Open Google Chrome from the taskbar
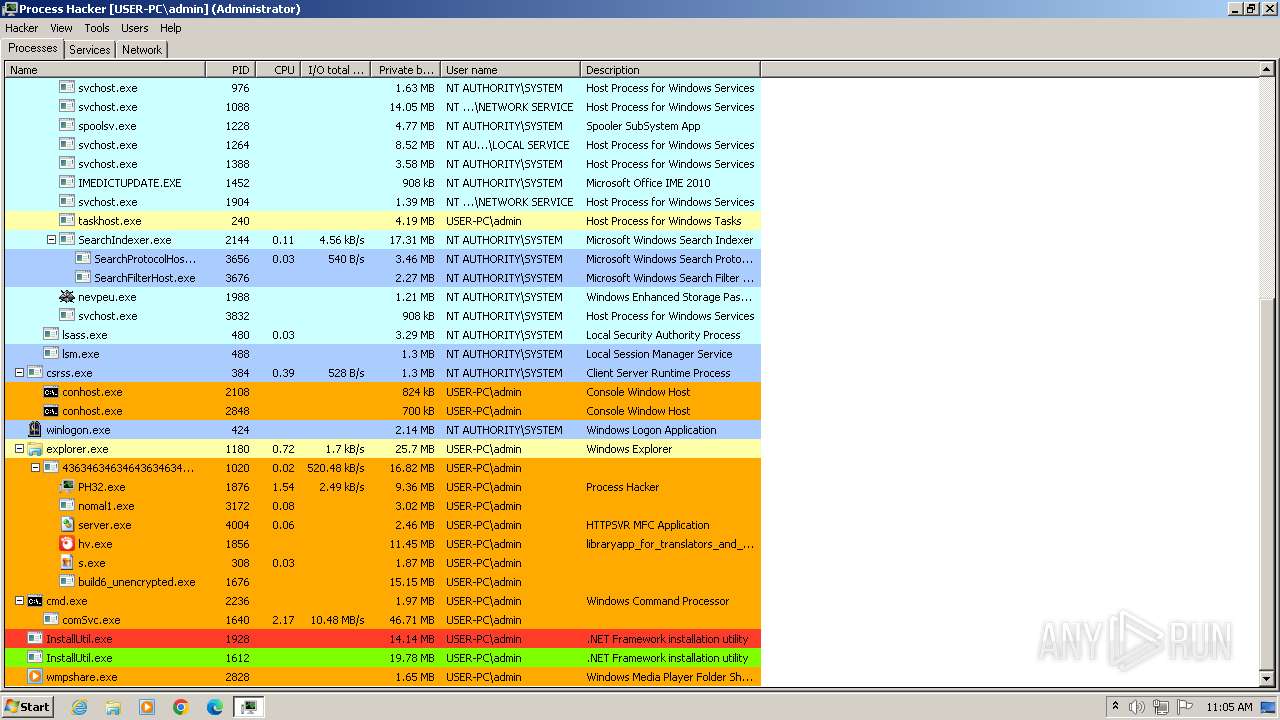This screenshot has width=1280, height=720. [x=181, y=707]
